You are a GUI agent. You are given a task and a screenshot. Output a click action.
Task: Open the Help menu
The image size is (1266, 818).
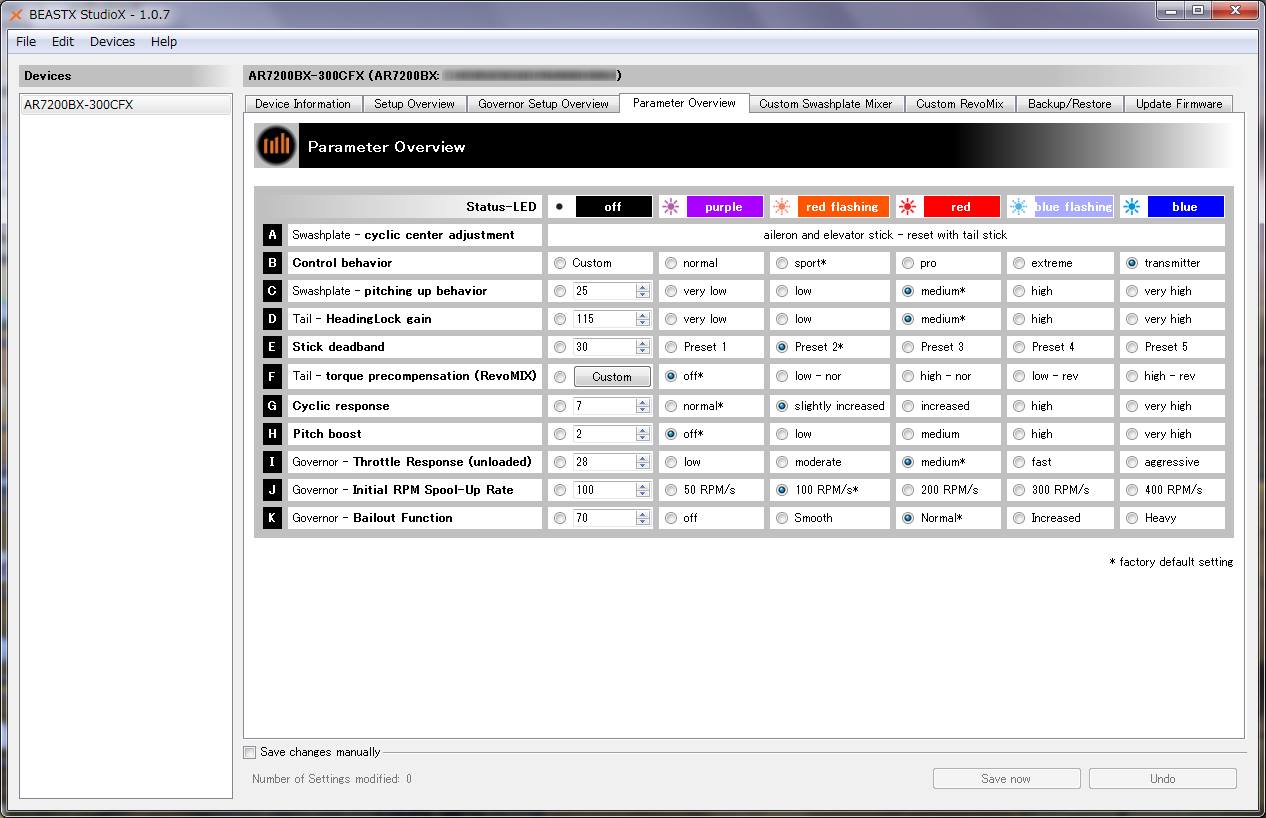[164, 41]
